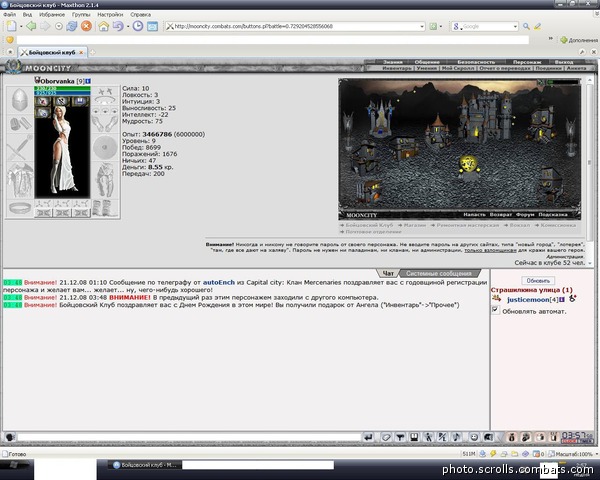
Task: Click the green health bar
Action: 62,88
